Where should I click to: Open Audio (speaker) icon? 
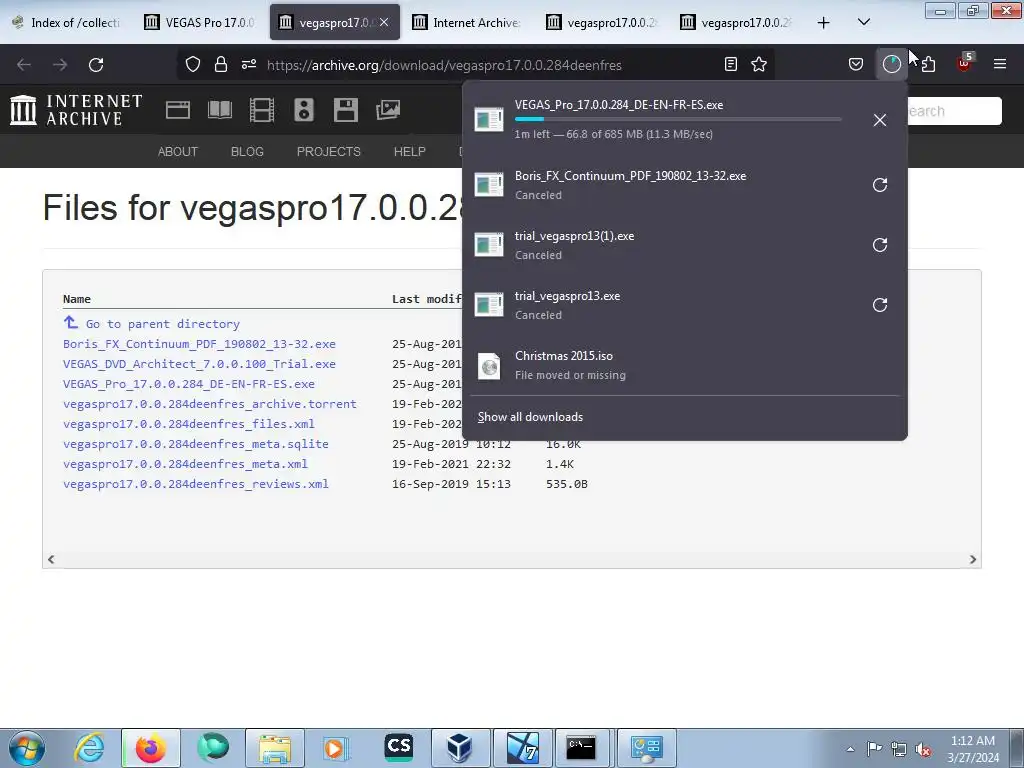(x=304, y=110)
